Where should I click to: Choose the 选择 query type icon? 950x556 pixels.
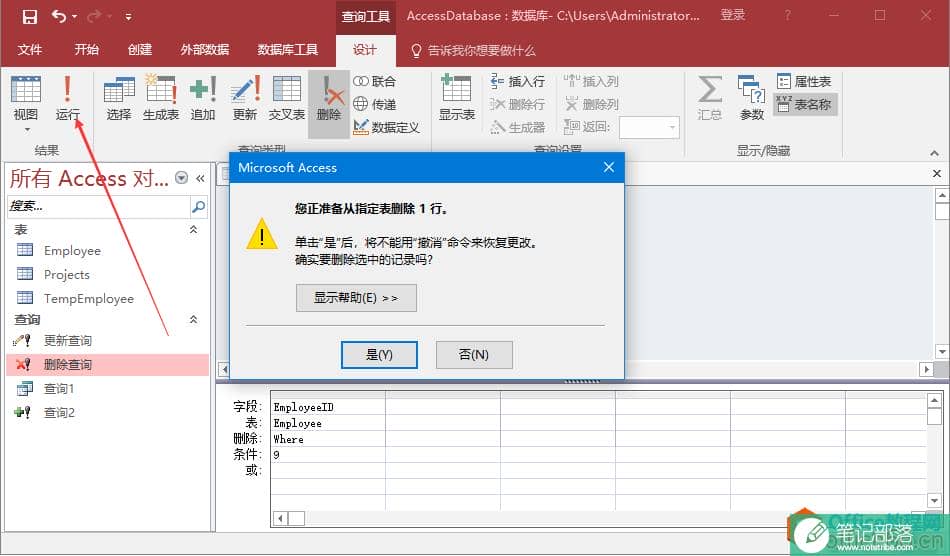pos(119,98)
